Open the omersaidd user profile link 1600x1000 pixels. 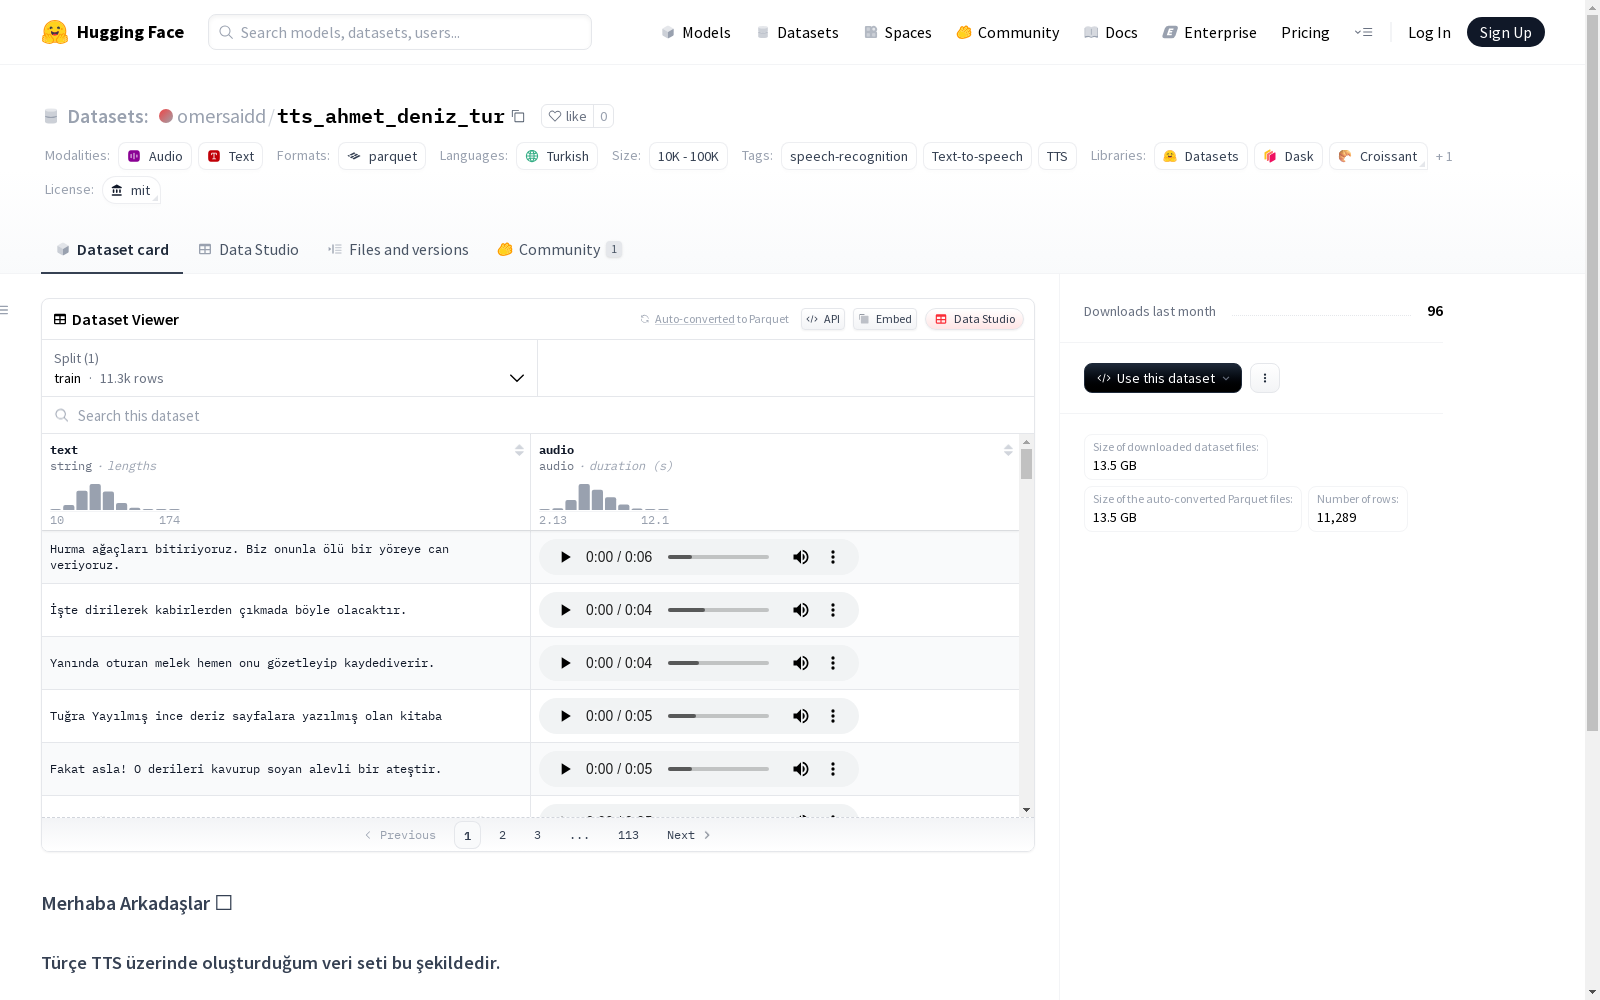[221, 116]
